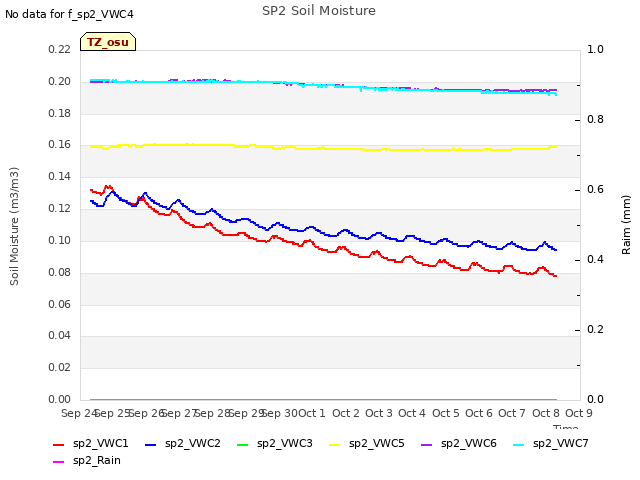Click the purple sp2_VWC6 legend swatch
Screen dimensions: 640x480
[427, 444]
